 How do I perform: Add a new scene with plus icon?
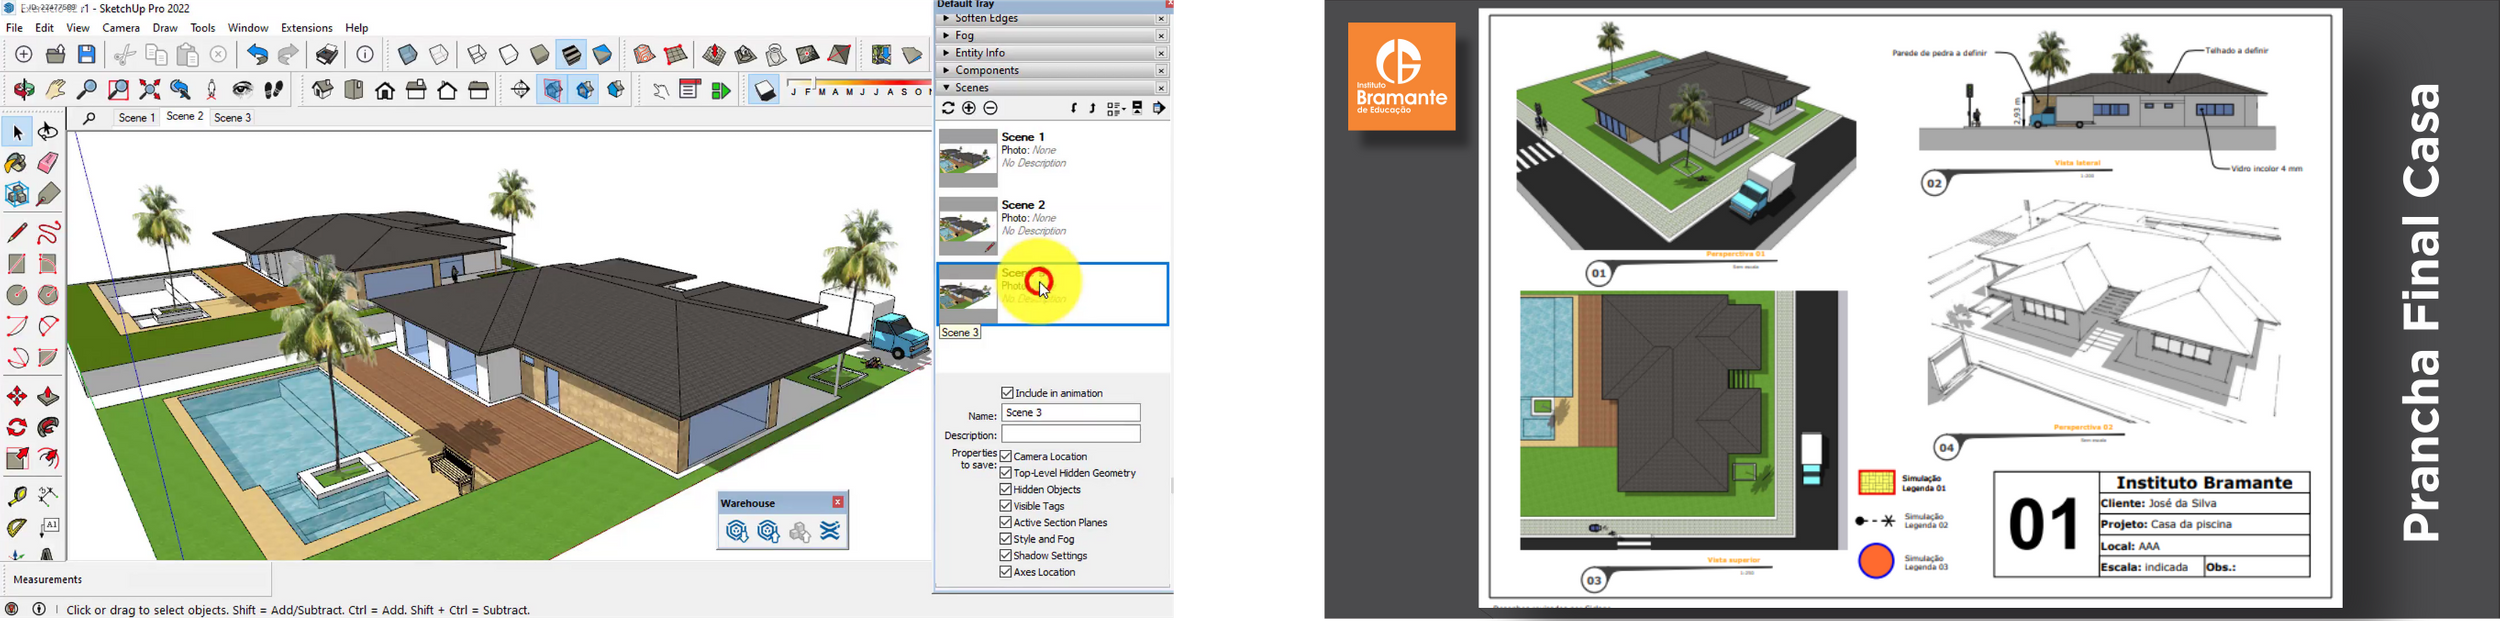[x=969, y=108]
